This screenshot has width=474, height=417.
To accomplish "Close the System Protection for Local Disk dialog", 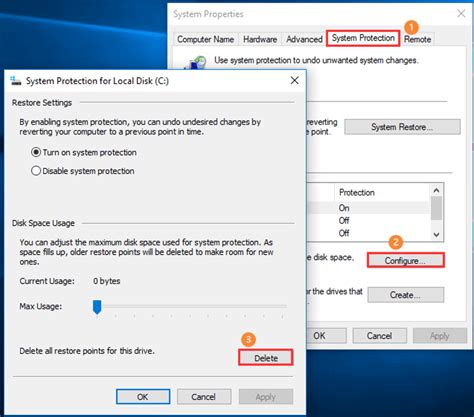I will coord(294,80).
